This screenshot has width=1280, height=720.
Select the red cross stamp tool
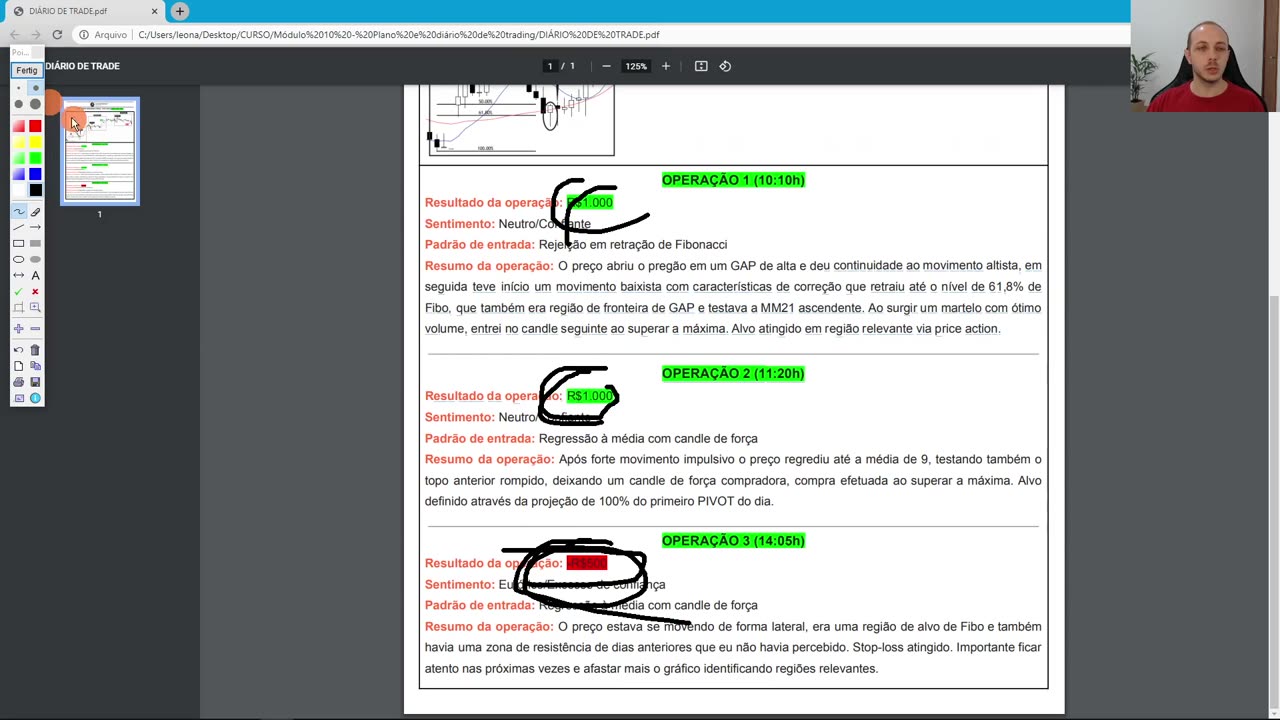click(x=35, y=291)
